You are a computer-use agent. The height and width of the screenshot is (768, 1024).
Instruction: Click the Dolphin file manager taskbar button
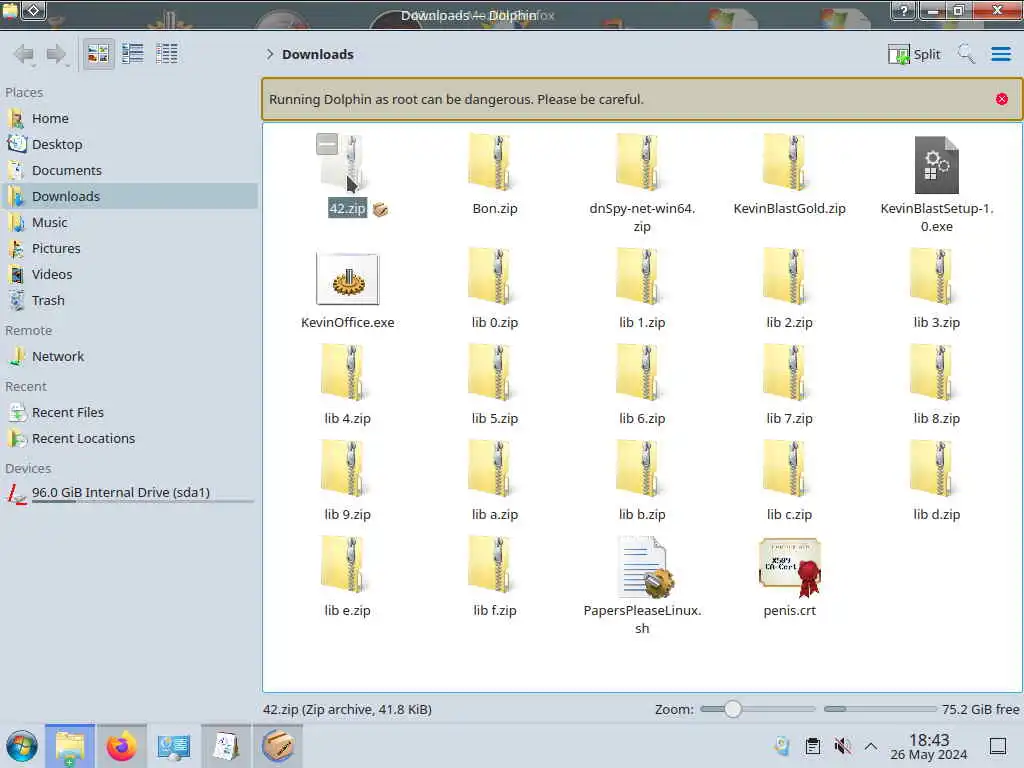tap(70, 746)
